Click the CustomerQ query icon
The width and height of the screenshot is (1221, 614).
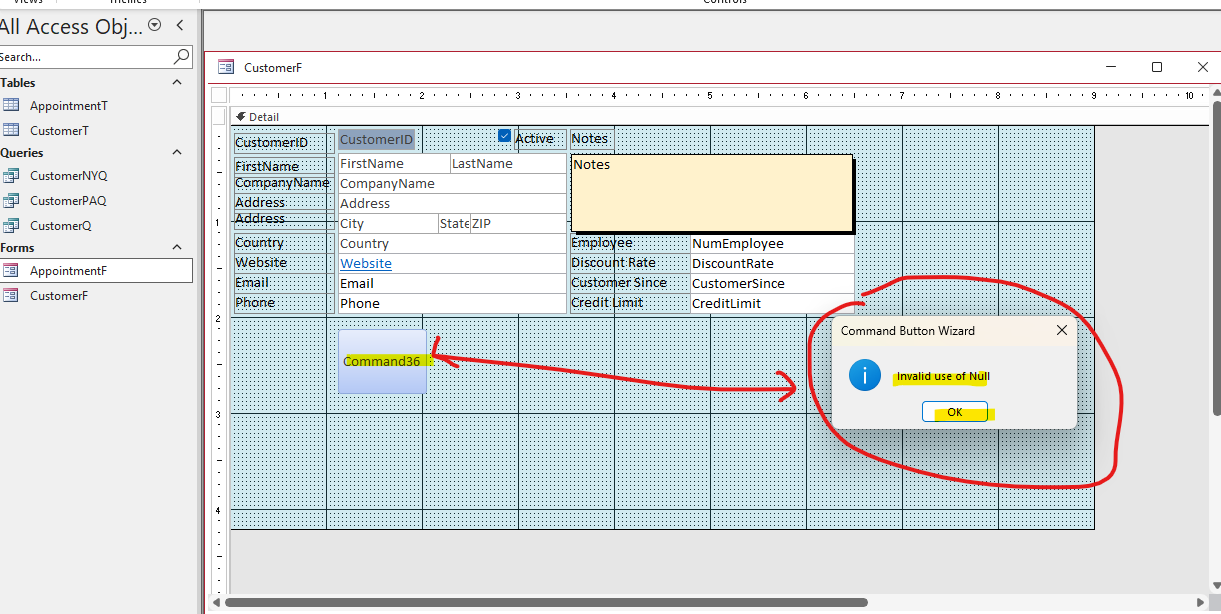pos(11,225)
